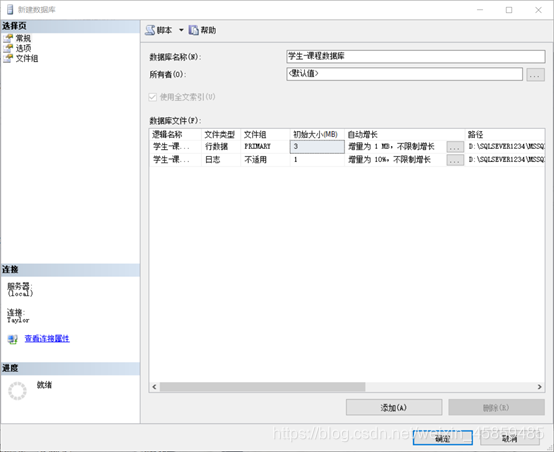Click the 确定 OK button
This screenshot has height=452, width=554.
[x=443, y=438]
